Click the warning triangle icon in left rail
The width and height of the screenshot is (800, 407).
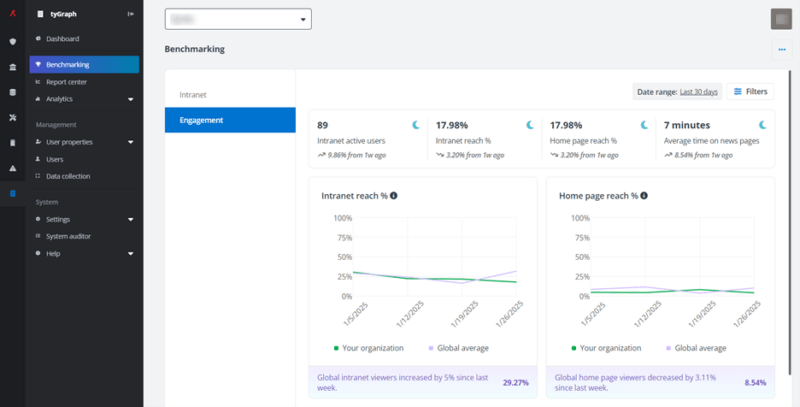click(12, 168)
